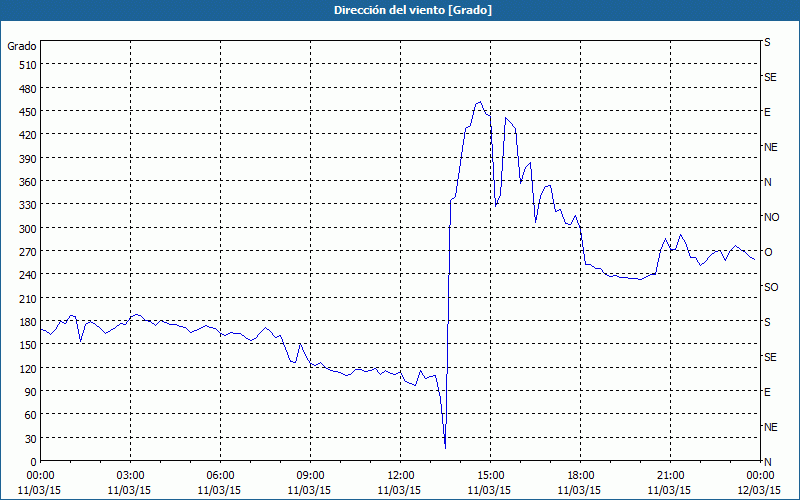The width and height of the screenshot is (800, 500).
Task: Click the '03:00' time label
Action: (130, 476)
